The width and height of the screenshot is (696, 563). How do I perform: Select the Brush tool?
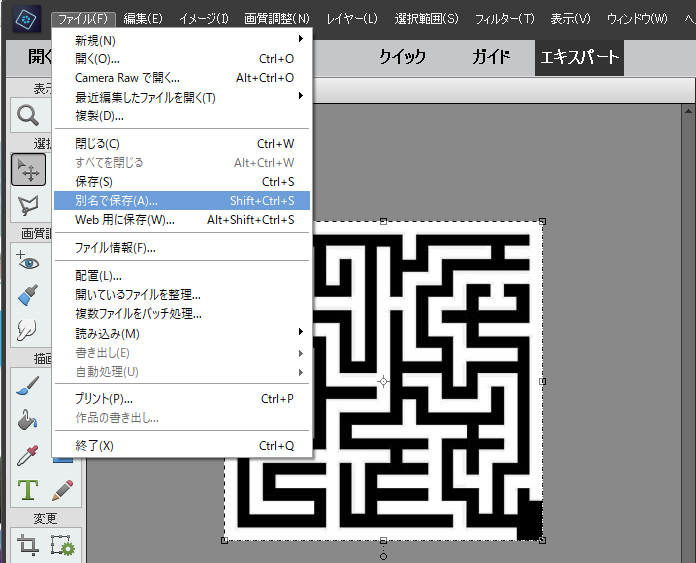click(28, 387)
